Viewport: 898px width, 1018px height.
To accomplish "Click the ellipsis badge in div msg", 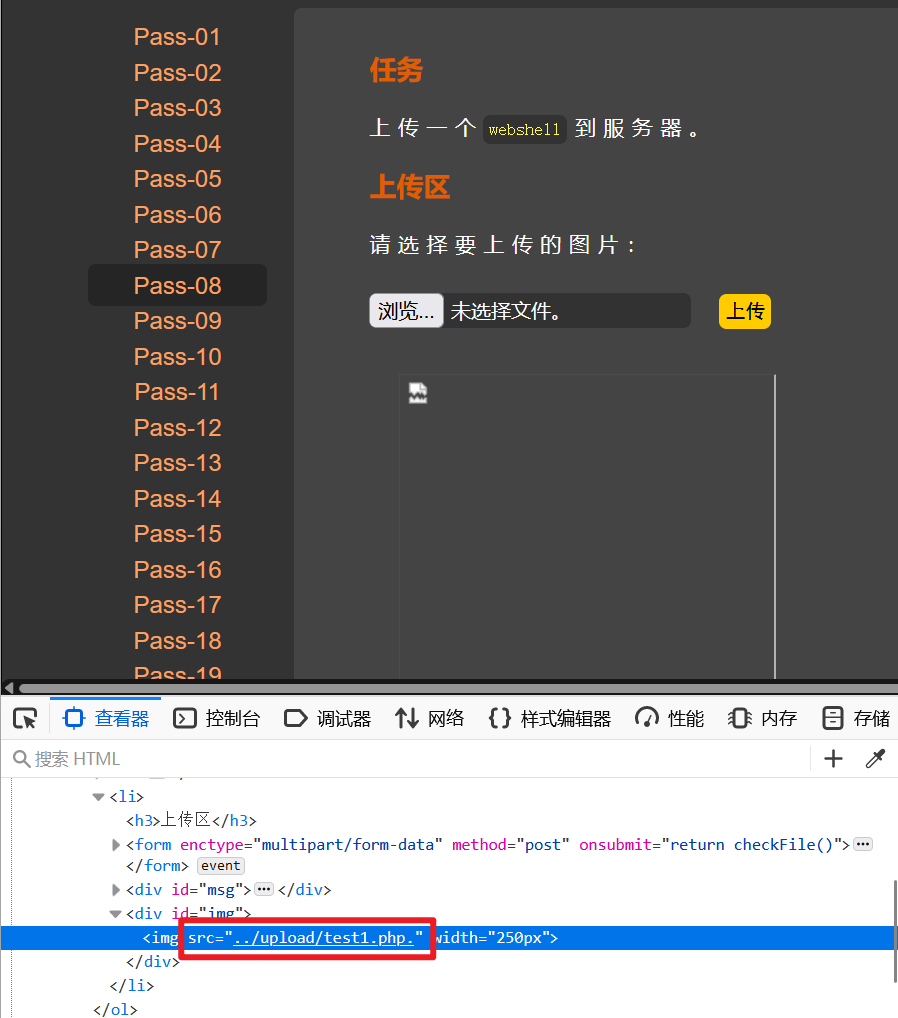I will click(x=264, y=889).
